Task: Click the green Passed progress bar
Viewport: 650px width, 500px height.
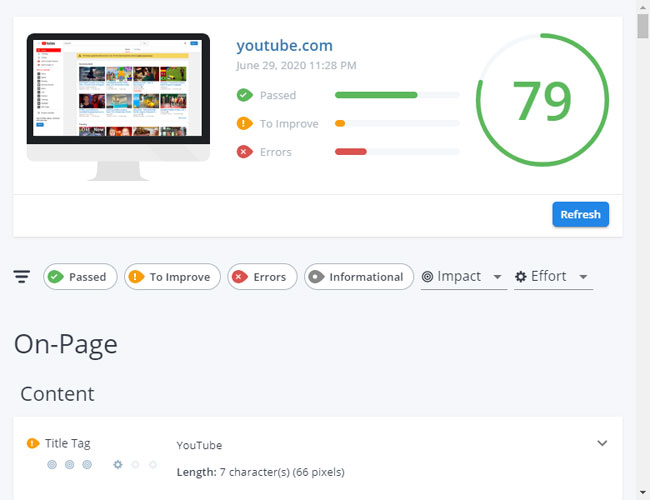Action: tap(376, 96)
